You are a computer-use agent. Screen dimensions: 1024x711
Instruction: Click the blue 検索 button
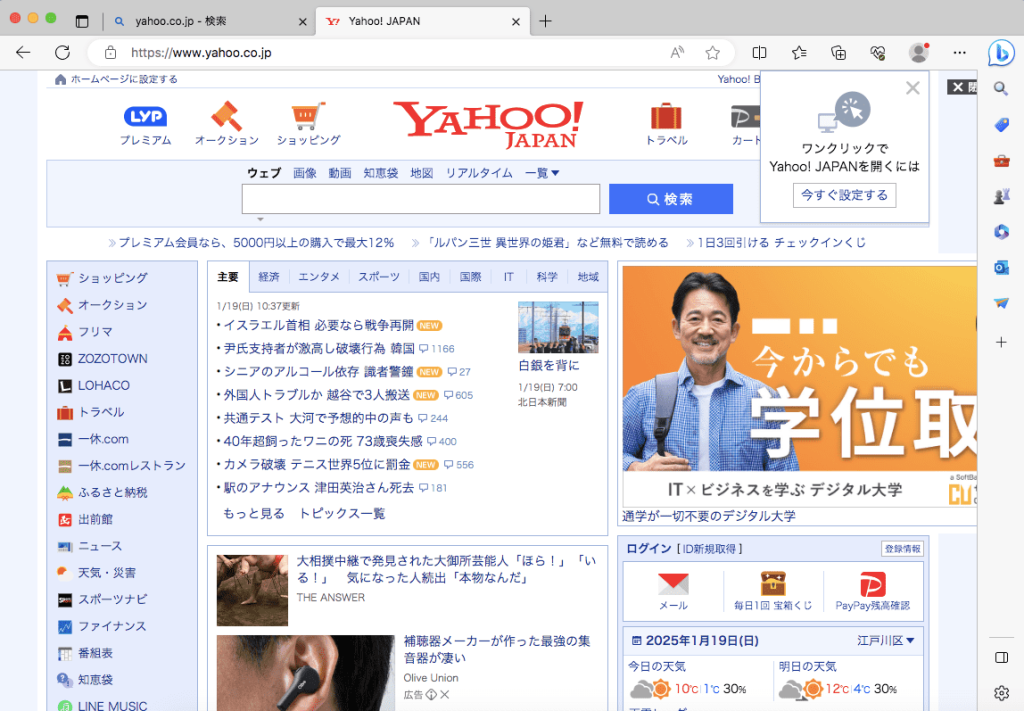671,198
